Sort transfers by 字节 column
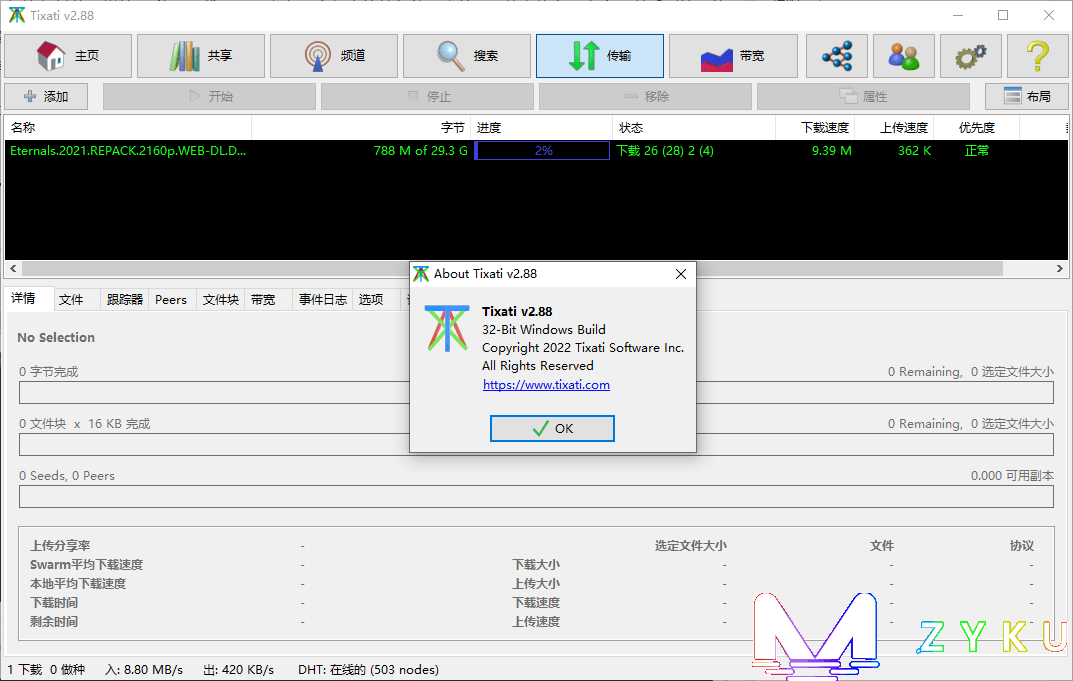 point(362,128)
